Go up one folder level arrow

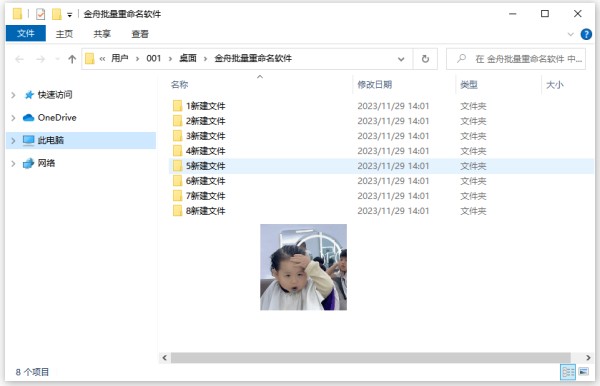[72, 59]
